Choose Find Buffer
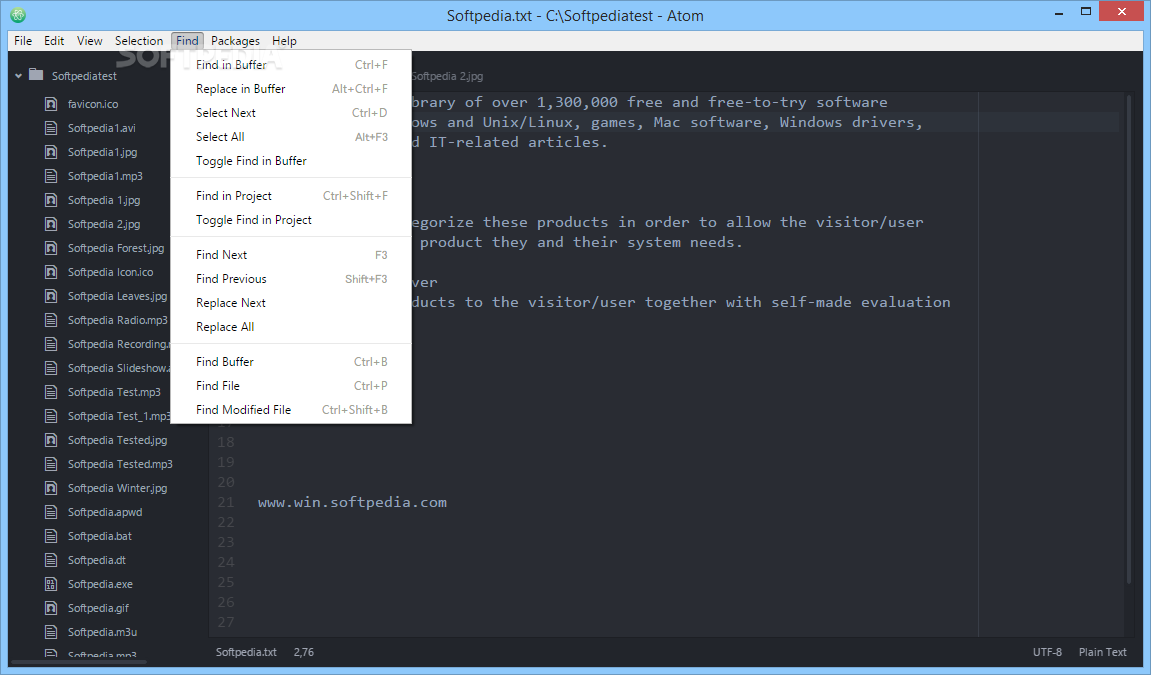This screenshot has height=675, width=1151. tap(291, 362)
